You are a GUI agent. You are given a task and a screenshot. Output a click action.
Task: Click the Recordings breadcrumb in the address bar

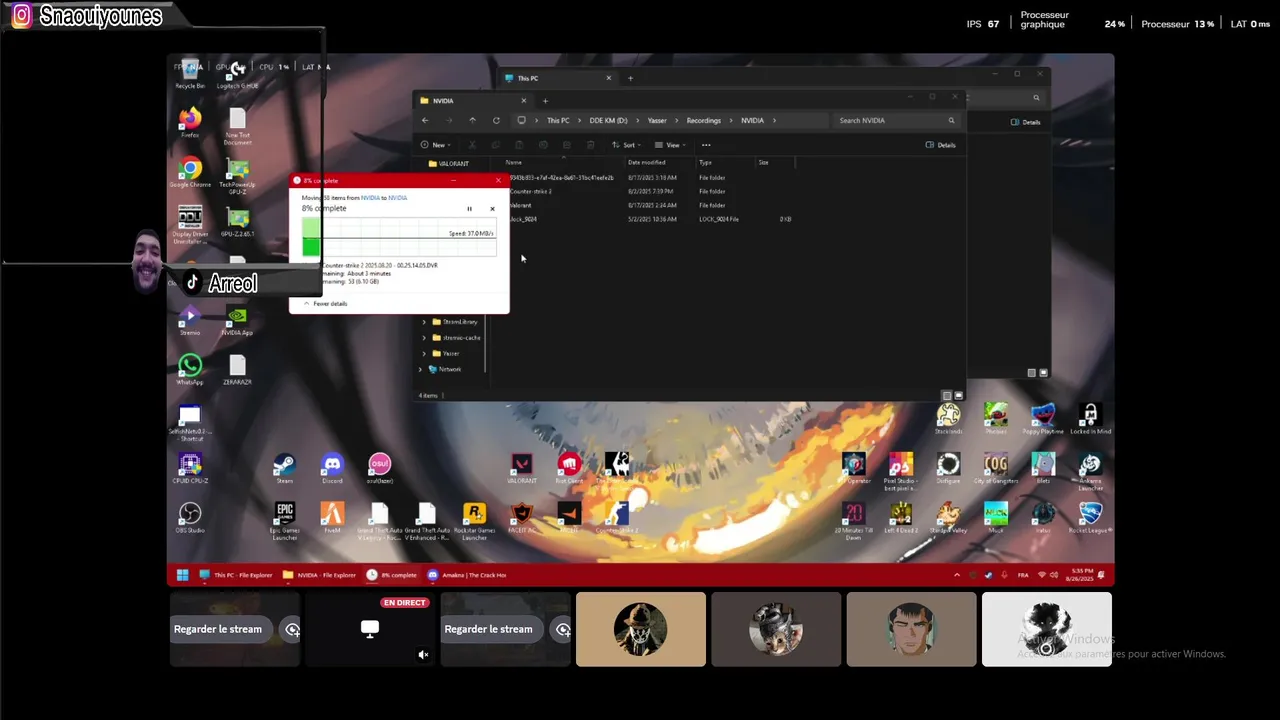point(703,120)
